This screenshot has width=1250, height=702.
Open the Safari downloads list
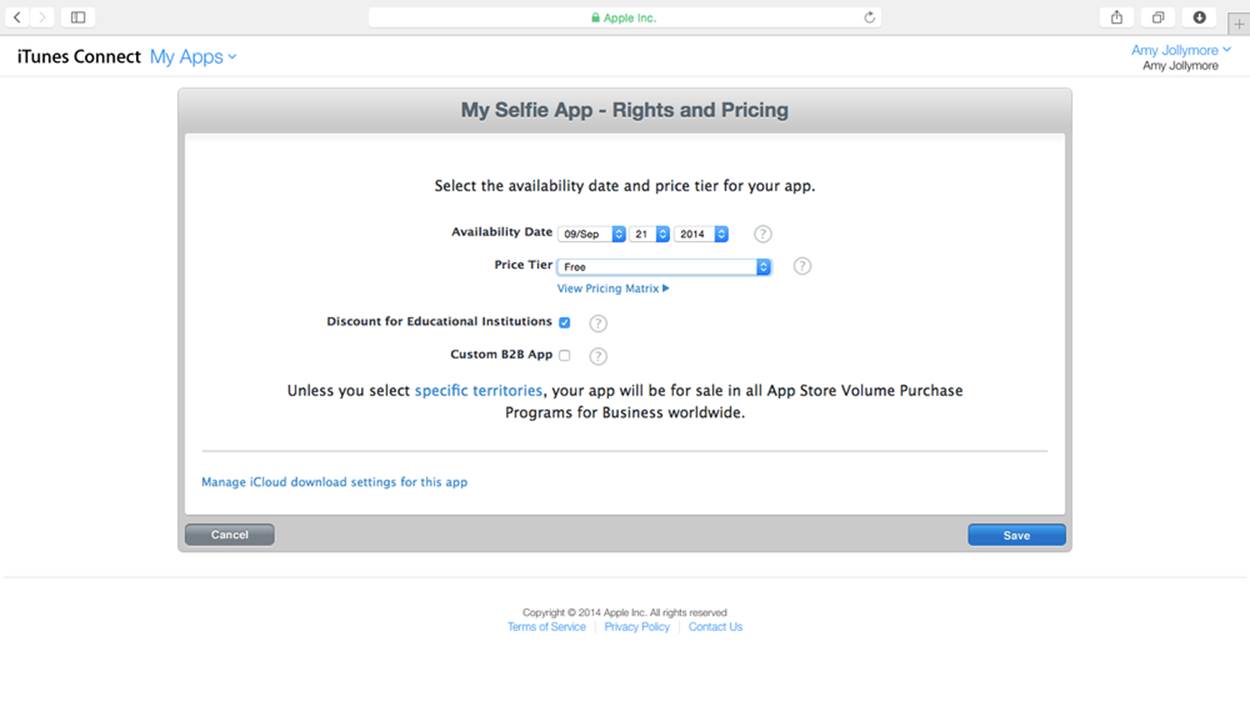(1199, 17)
